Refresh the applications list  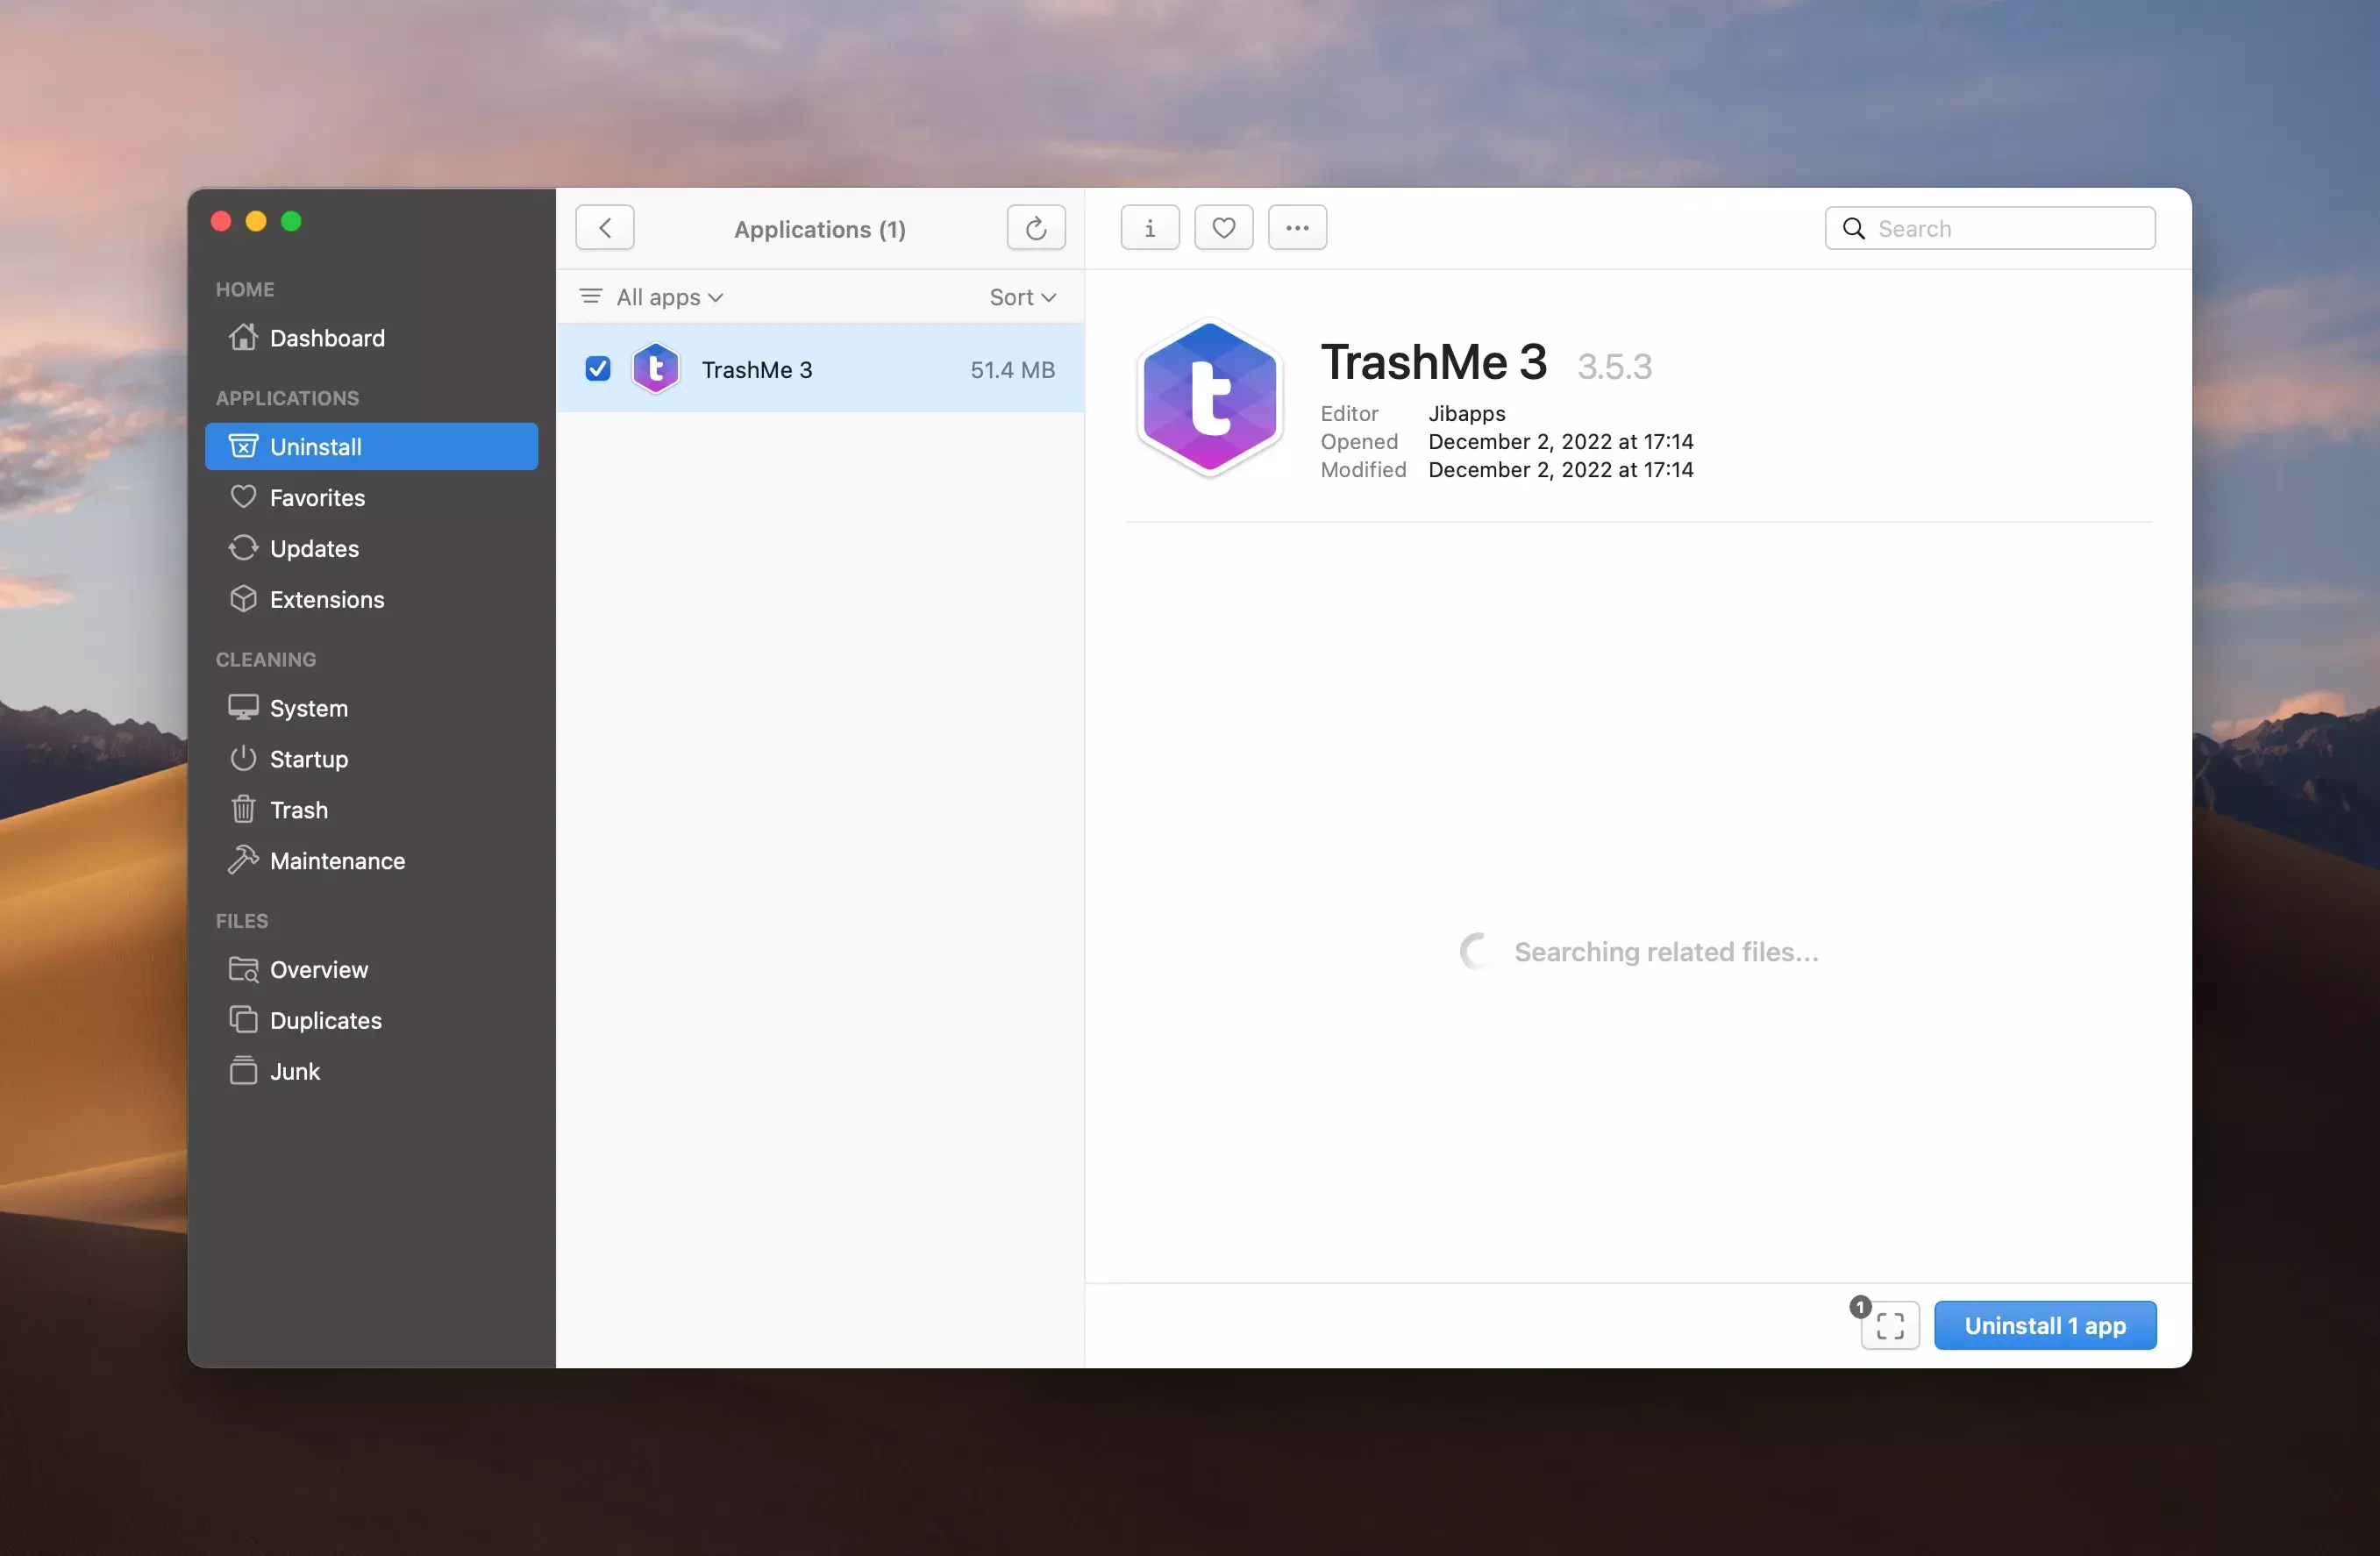point(1036,228)
